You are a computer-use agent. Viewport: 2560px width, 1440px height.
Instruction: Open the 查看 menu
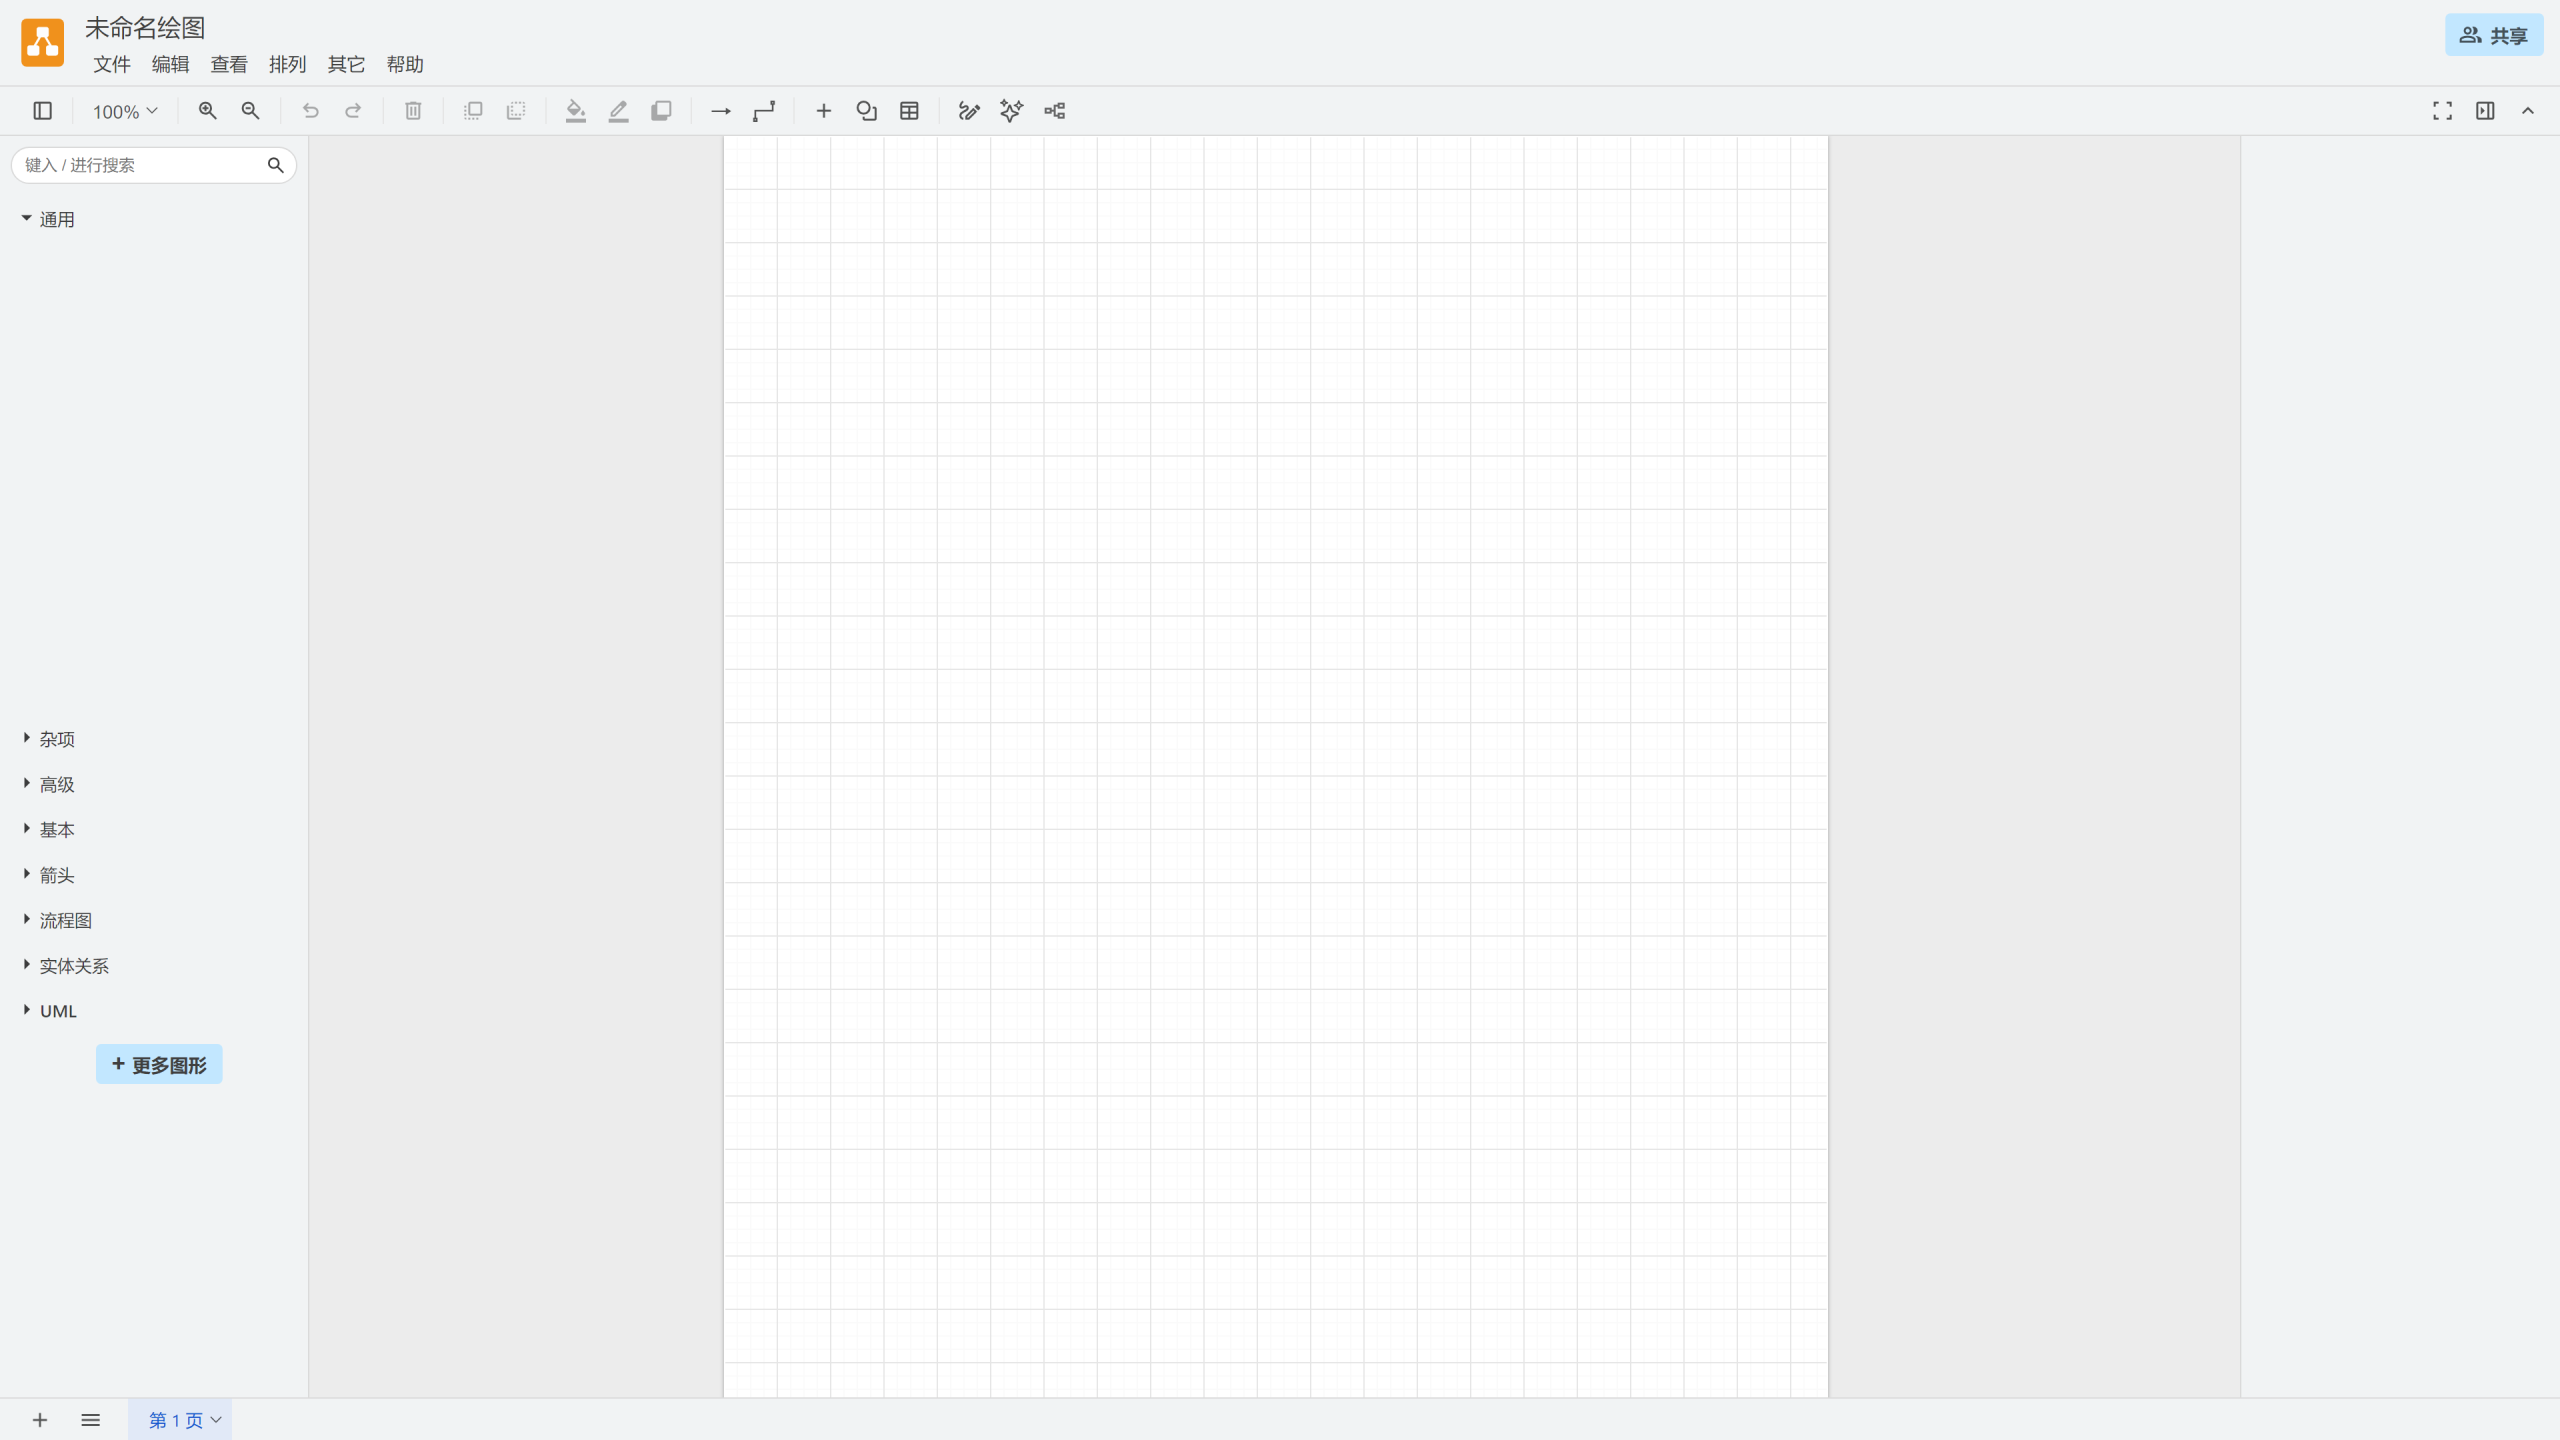(x=229, y=64)
